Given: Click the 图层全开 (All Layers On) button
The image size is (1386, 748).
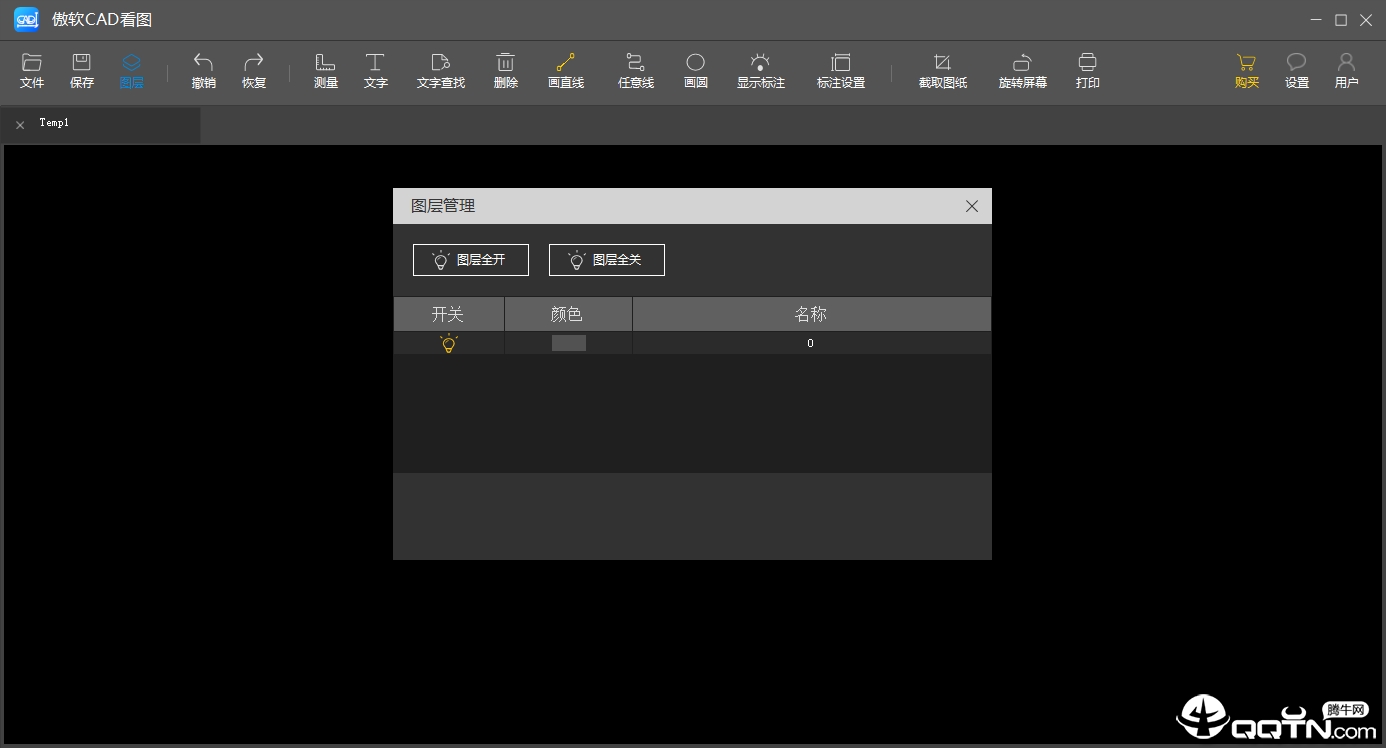Looking at the screenshot, I should pyautogui.click(x=471, y=260).
